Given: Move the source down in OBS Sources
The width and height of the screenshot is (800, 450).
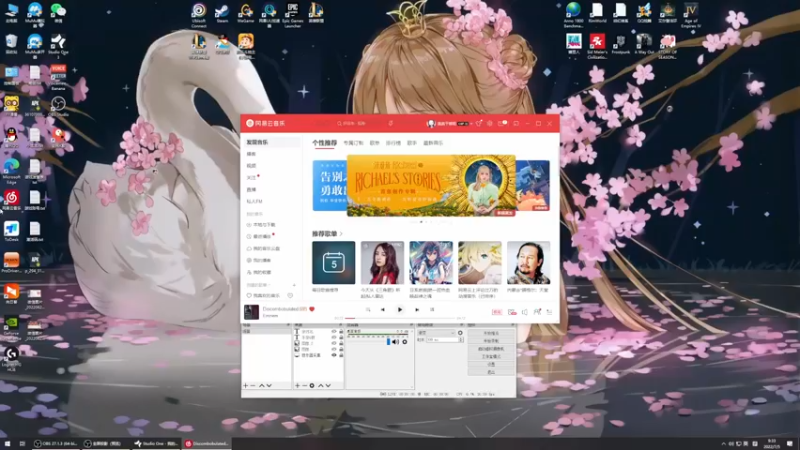Looking at the screenshot, I should pyautogui.click(x=328, y=386).
